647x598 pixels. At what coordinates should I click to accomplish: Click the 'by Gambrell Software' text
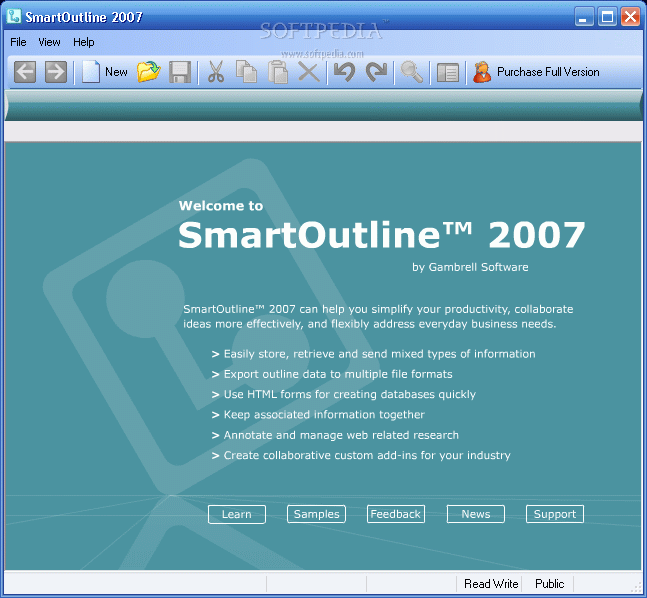pyautogui.click(x=470, y=267)
